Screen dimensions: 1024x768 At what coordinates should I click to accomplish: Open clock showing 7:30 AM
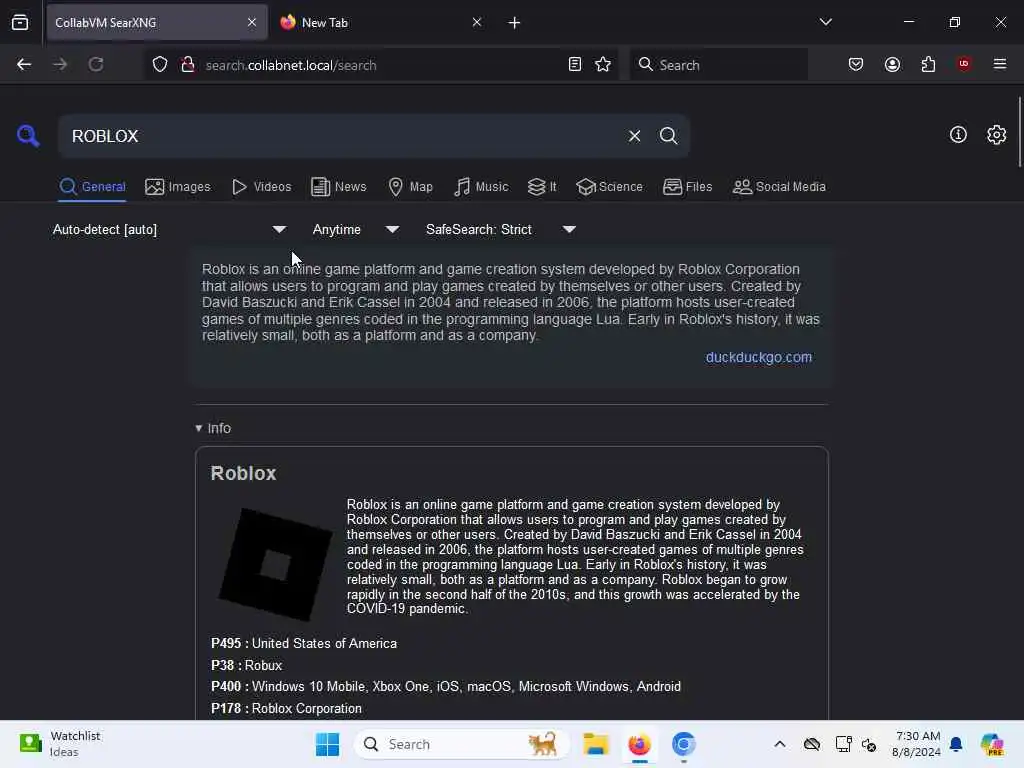point(916,744)
